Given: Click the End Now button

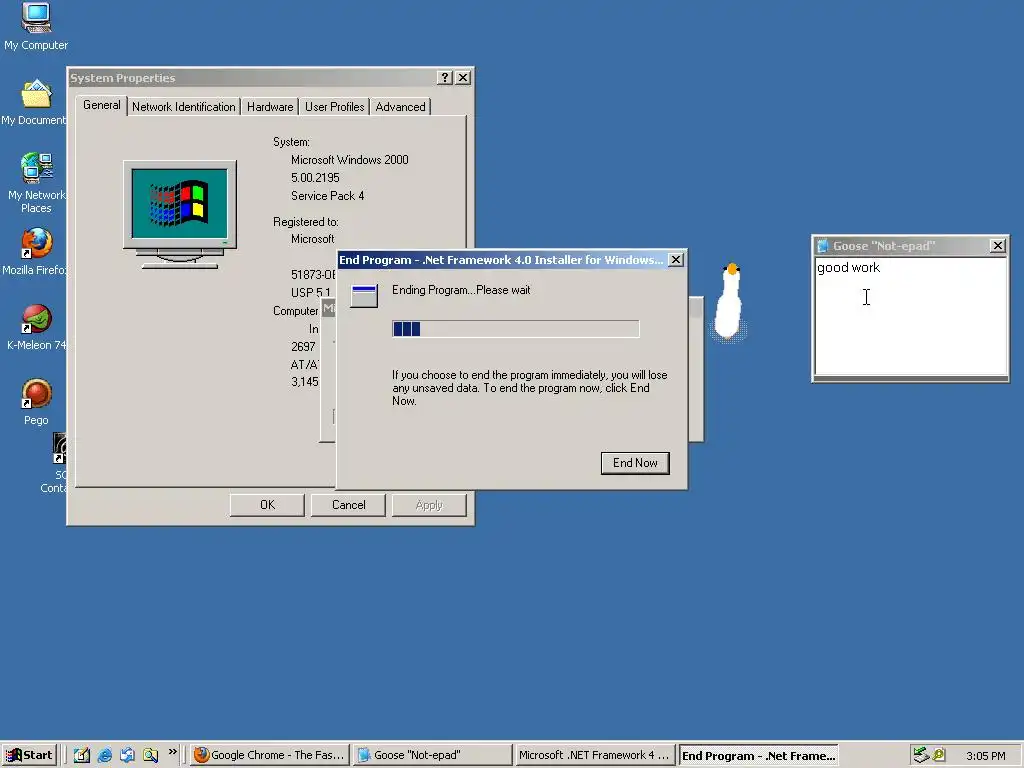Looking at the screenshot, I should (635, 463).
